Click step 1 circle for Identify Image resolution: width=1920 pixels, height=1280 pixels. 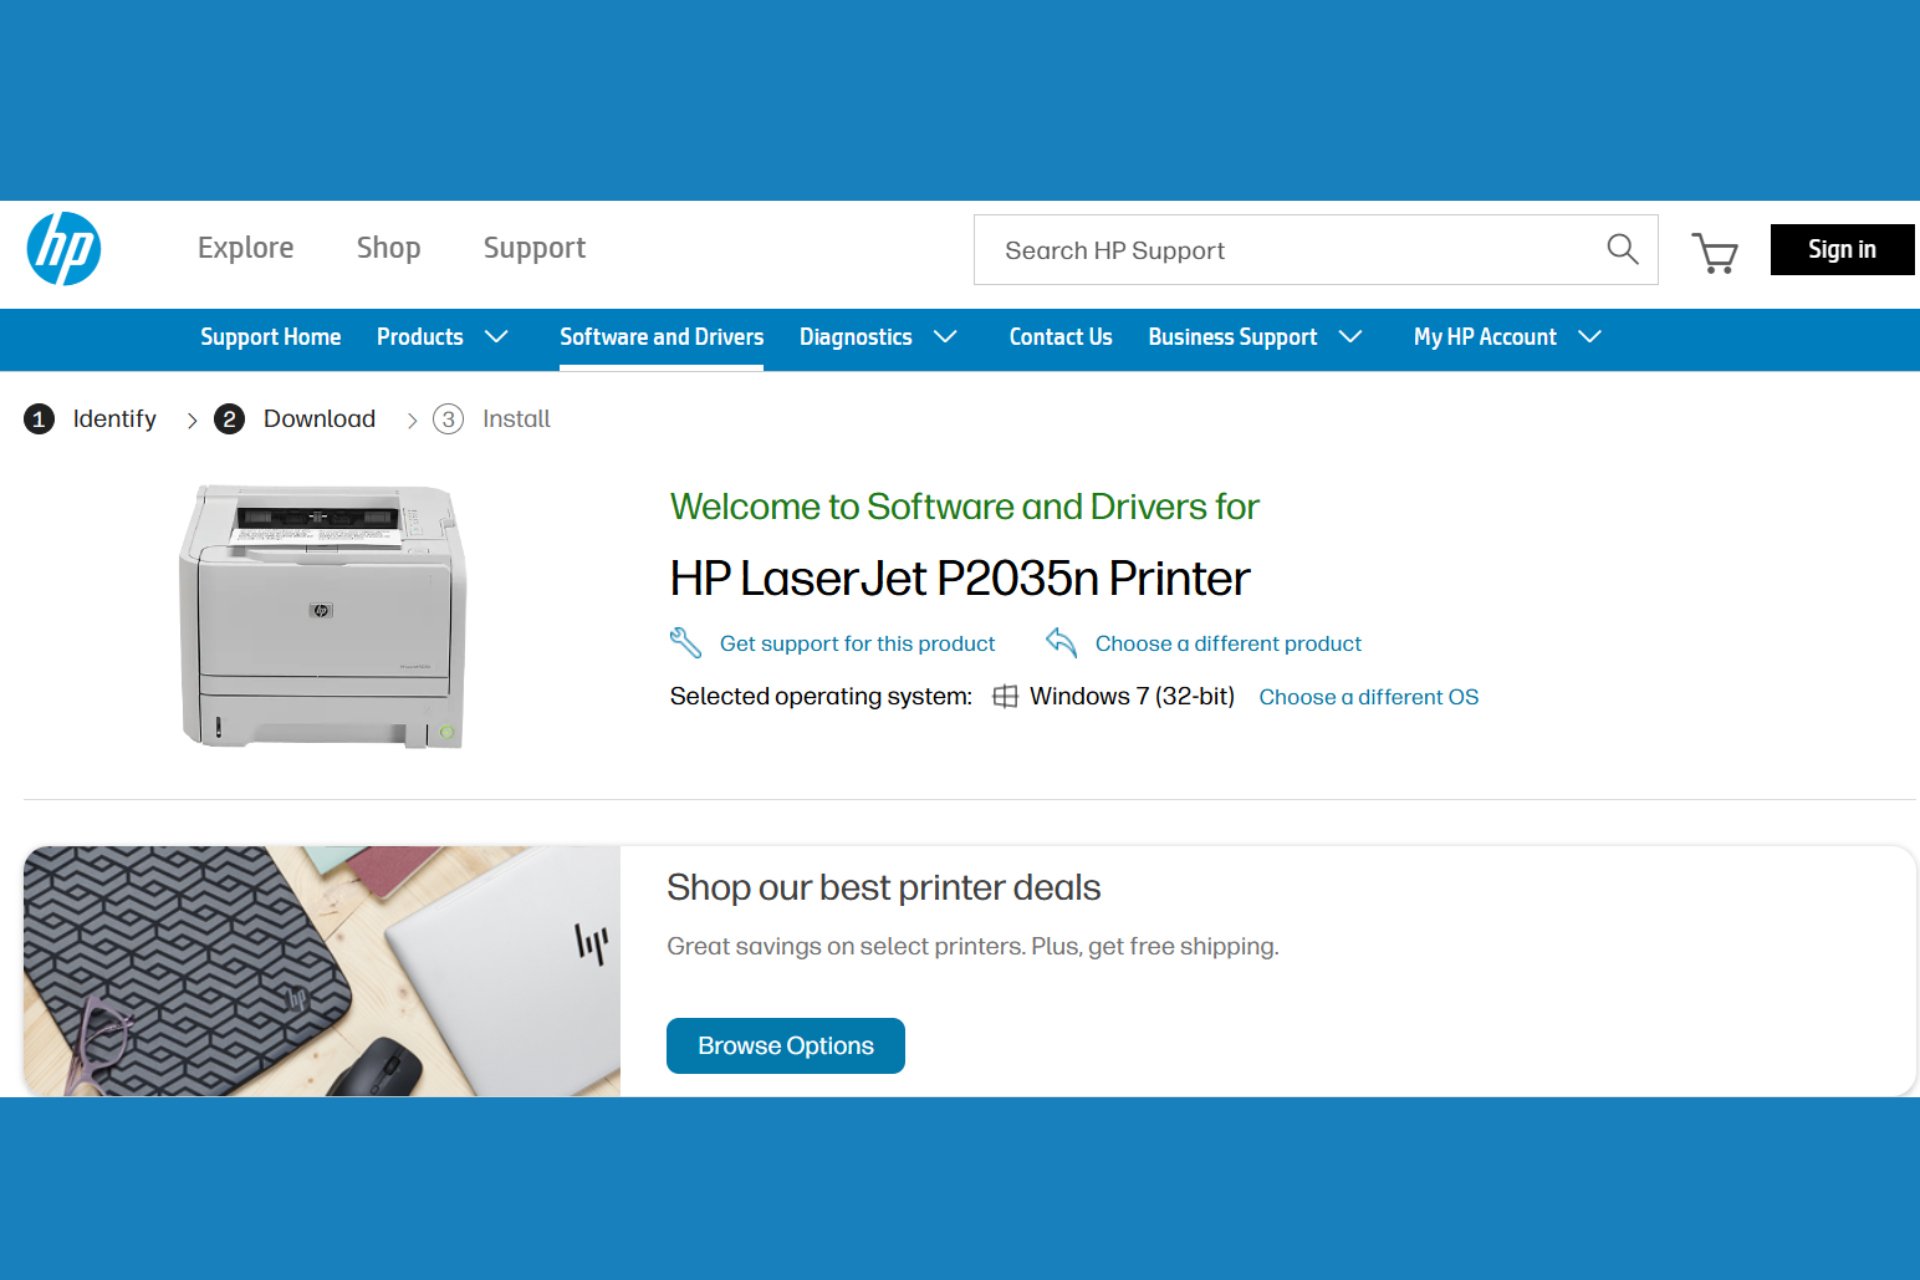[39, 419]
